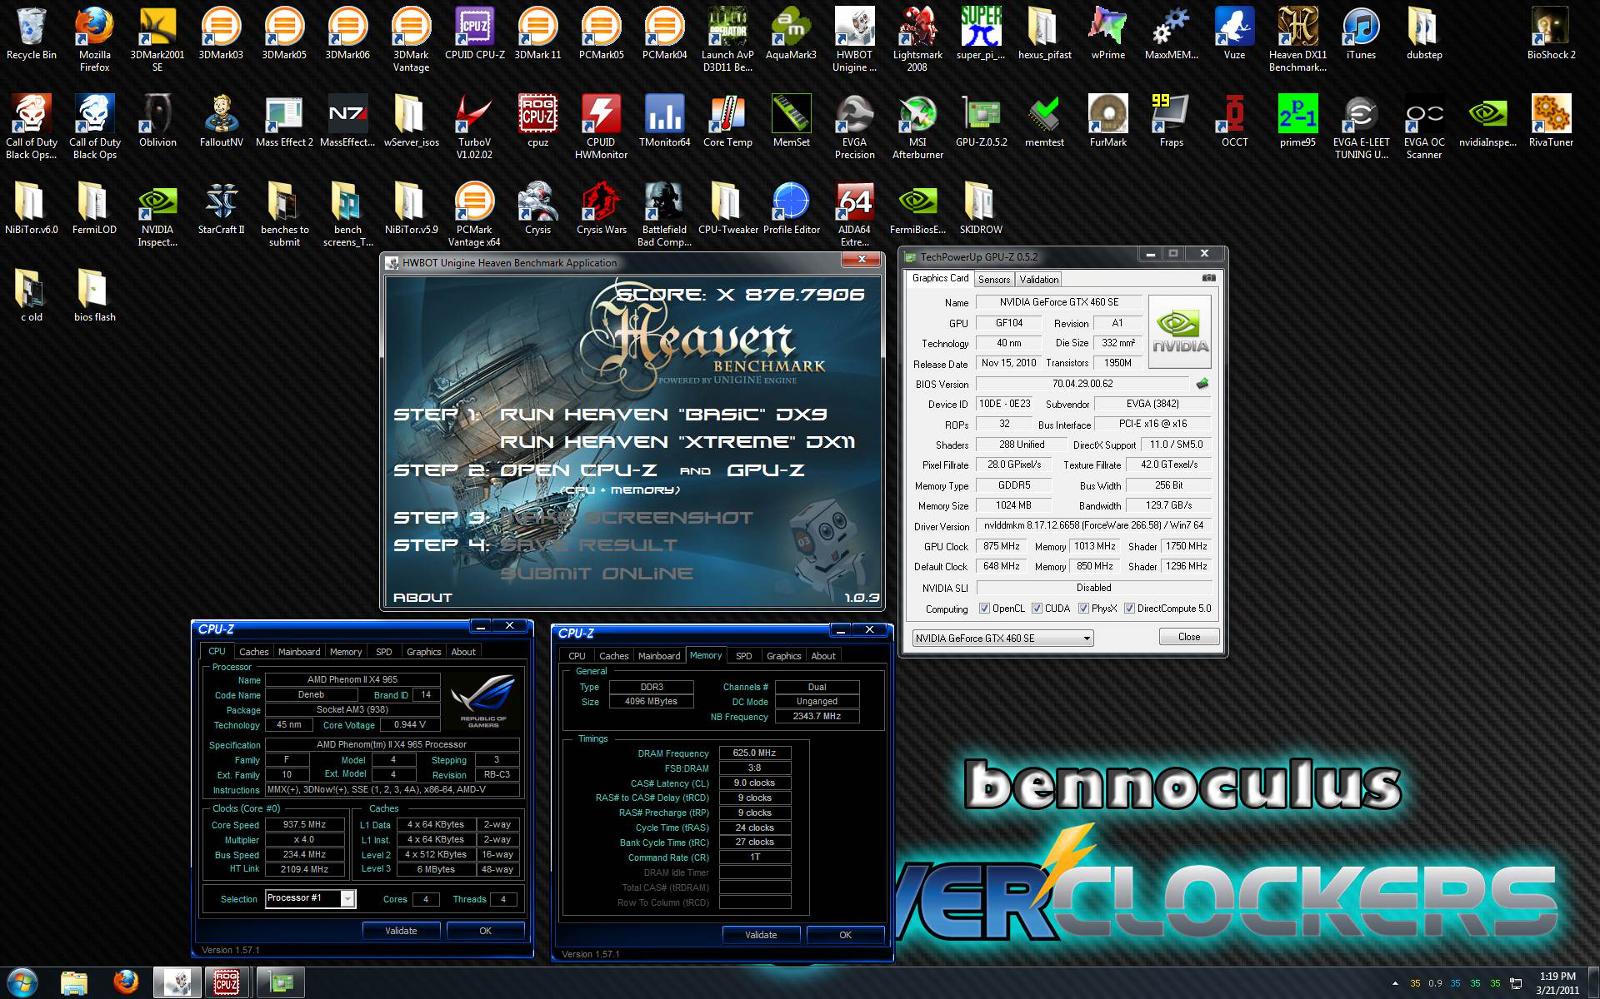The image size is (1600, 999).
Task: Click OK in the CPU-Z Memory window
Action: tap(845, 934)
